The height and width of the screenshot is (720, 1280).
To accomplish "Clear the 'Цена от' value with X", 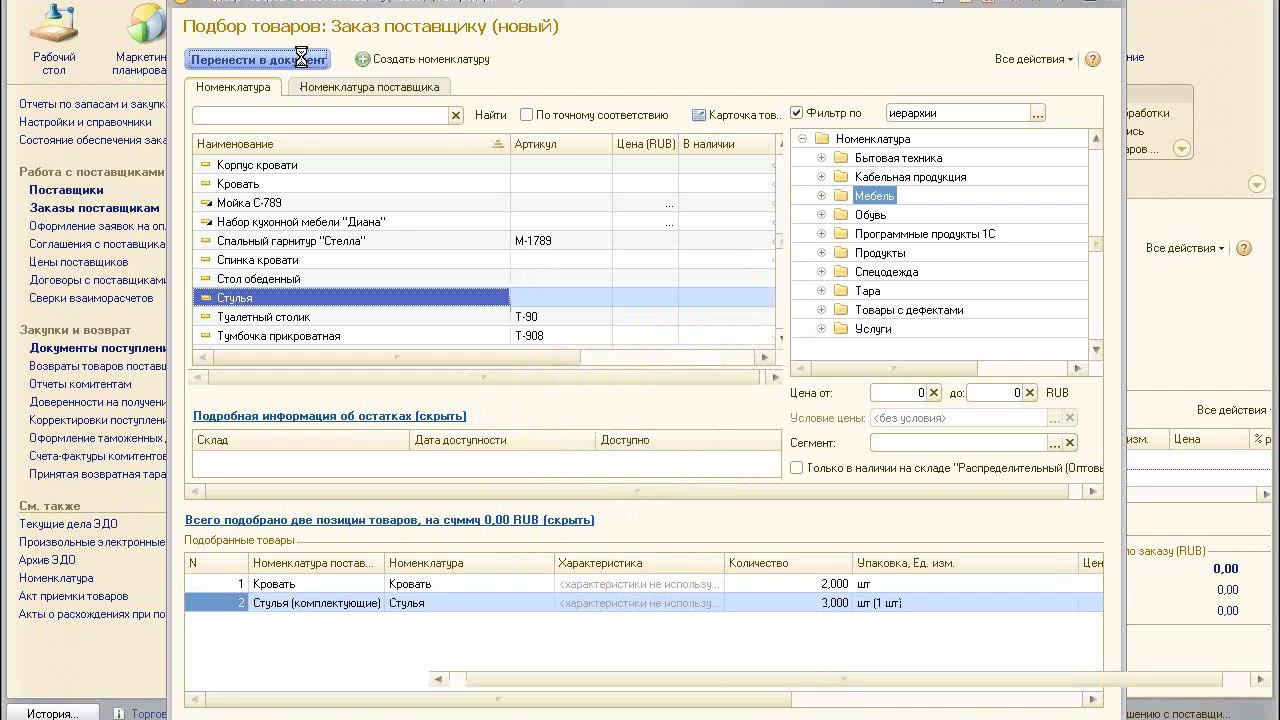I will (934, 393).
